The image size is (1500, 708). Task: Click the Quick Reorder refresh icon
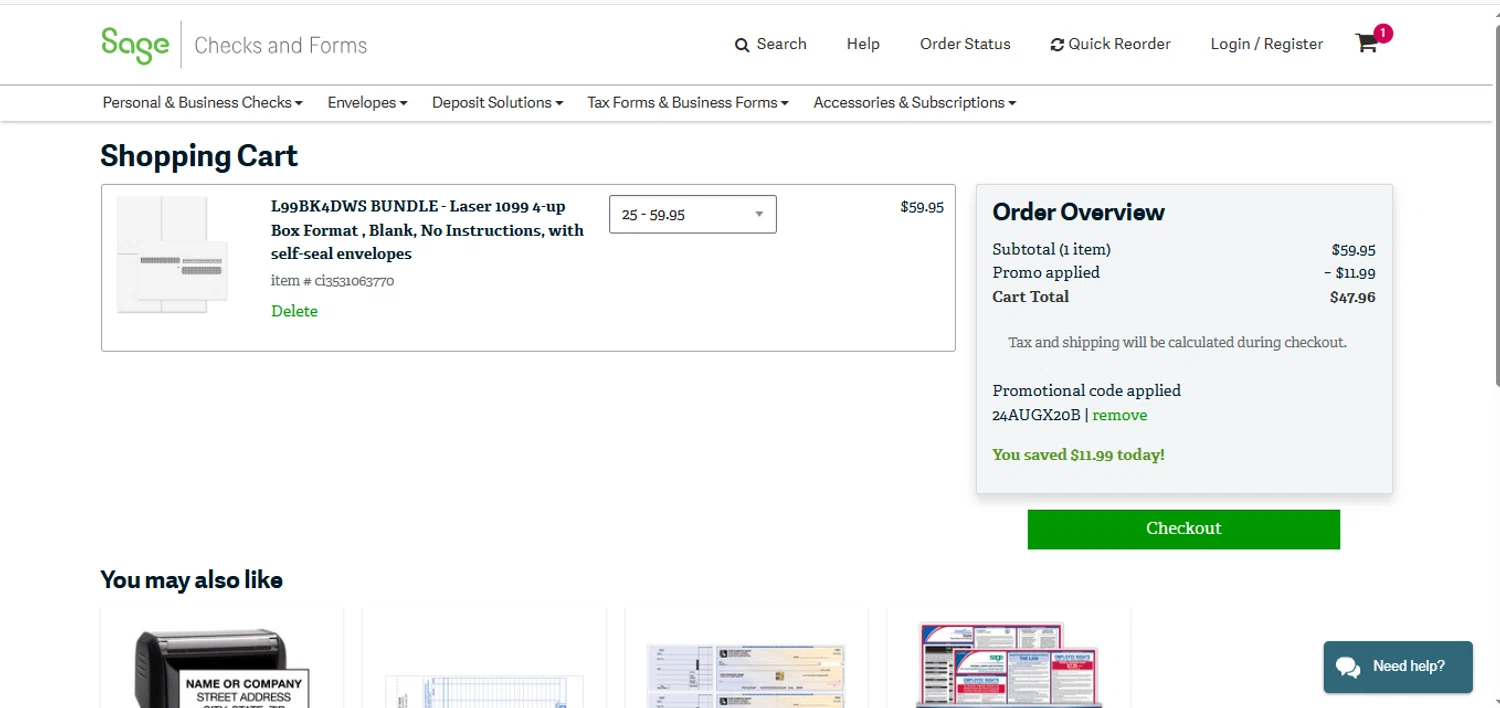point(1057,45)
